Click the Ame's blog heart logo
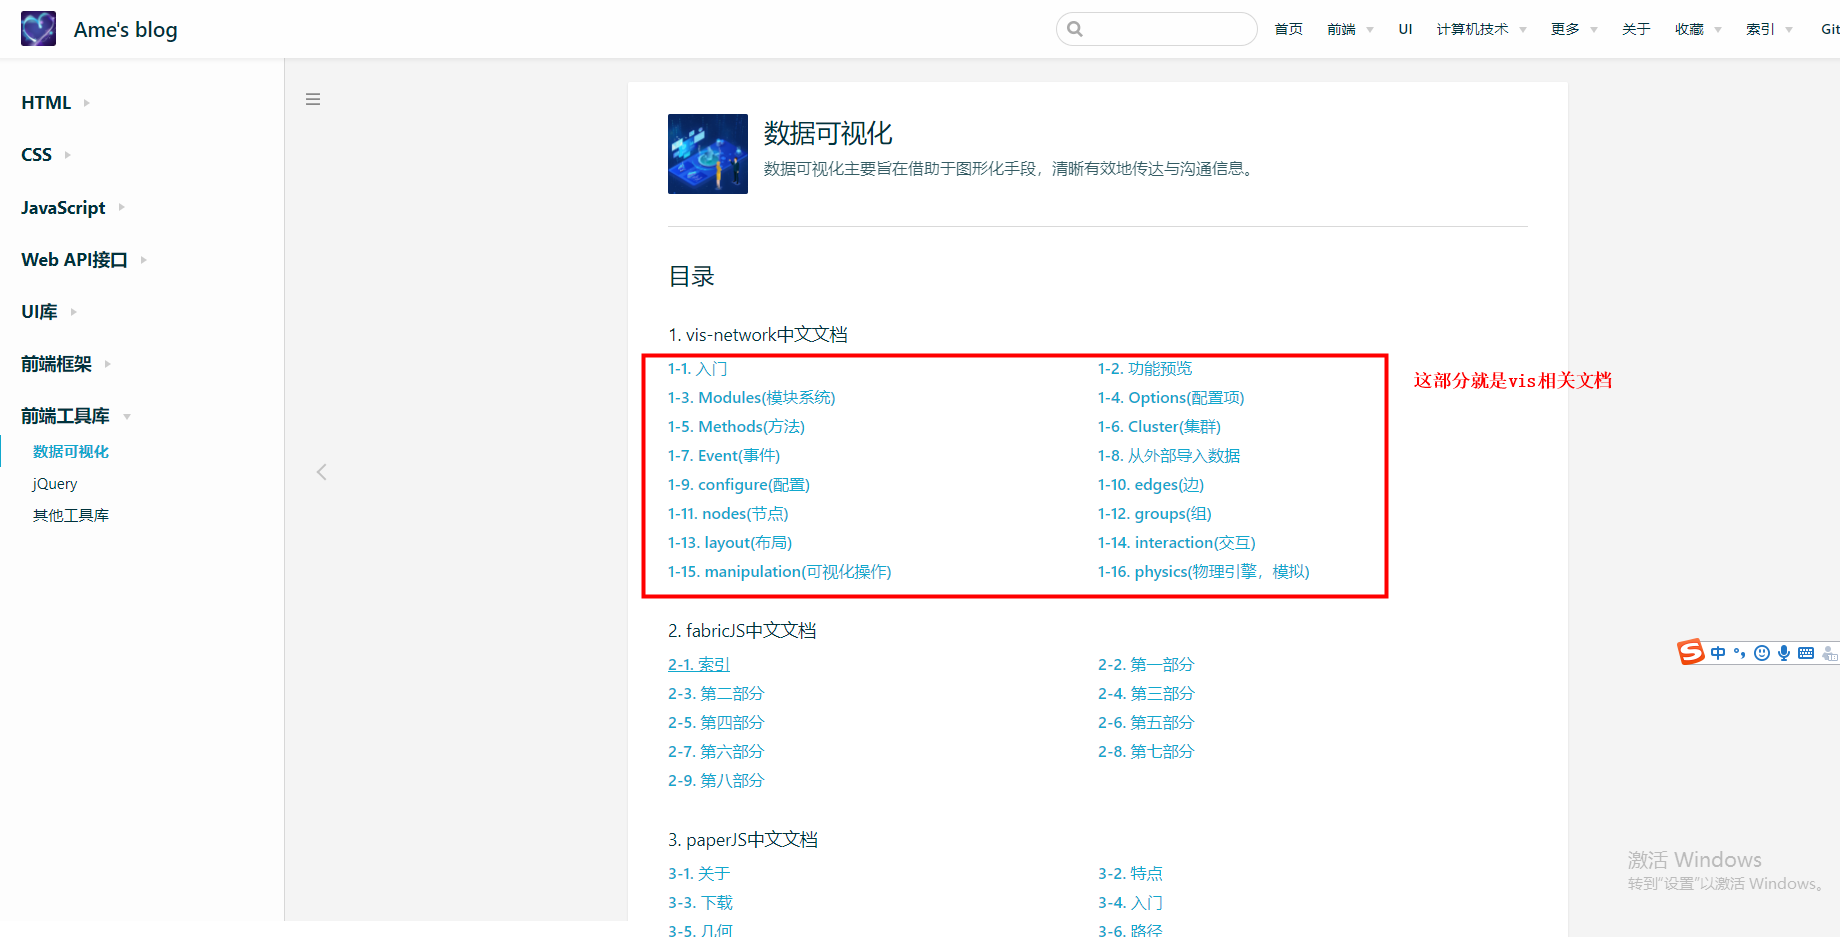The width and height of the screenshot is (1840, 937). coord(37,28)
